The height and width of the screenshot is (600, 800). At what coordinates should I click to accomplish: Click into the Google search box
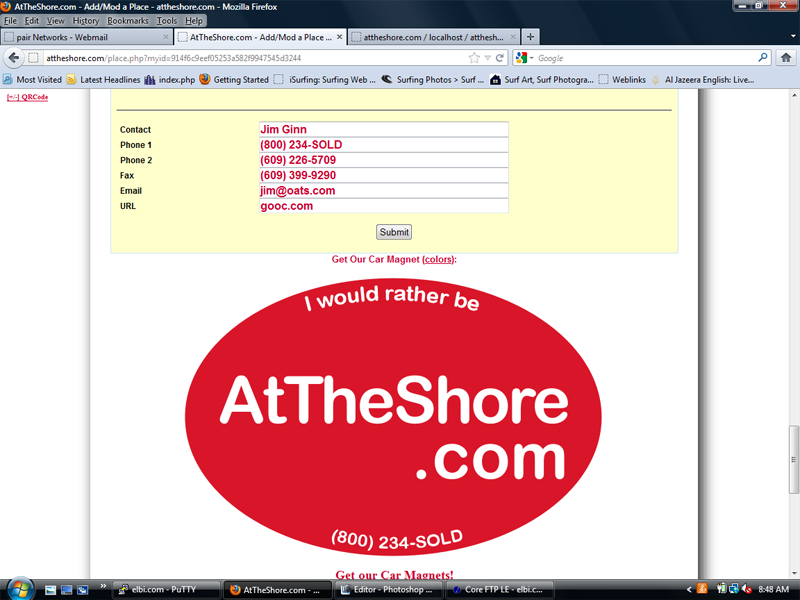tap(645, 58)
